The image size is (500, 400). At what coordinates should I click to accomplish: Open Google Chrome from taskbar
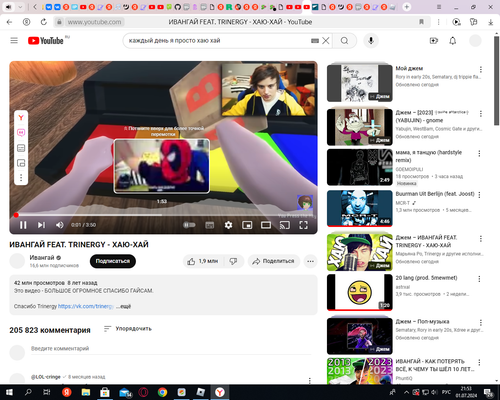pyautogui.click(x=162, y=392)
